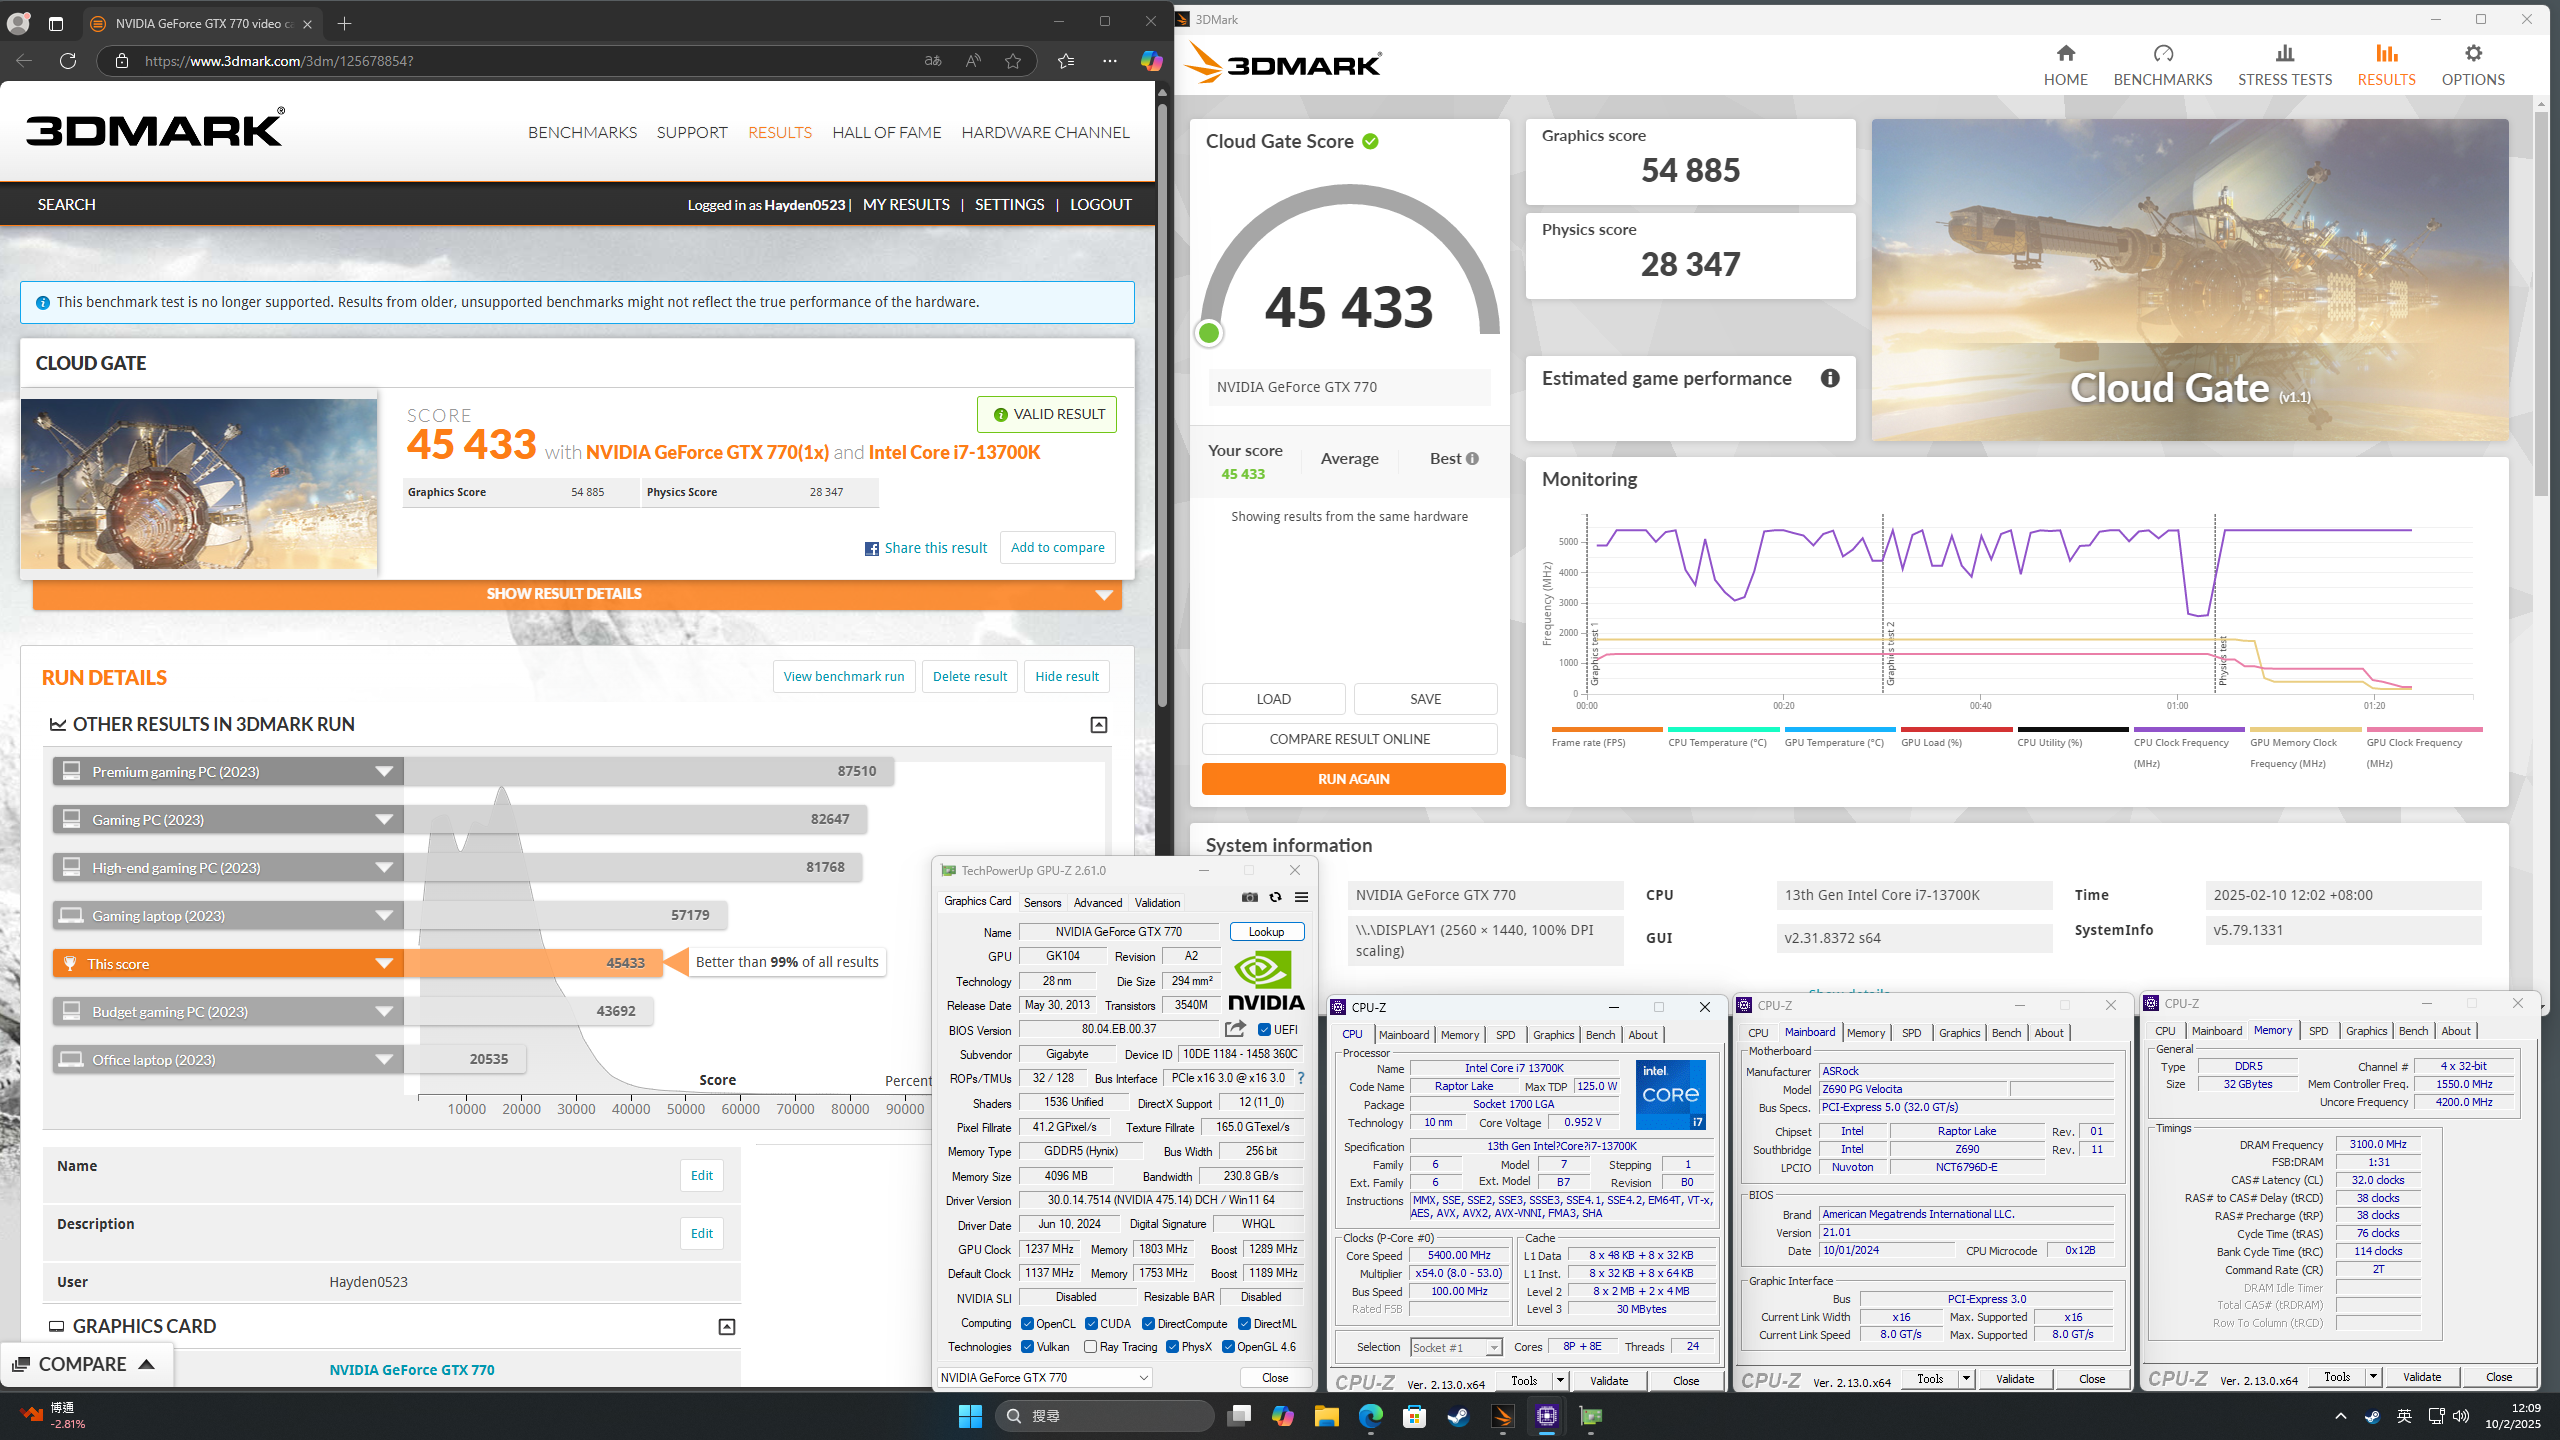2560x1440 pixels.
Task: Open Socket #1 selection dropdown in CPU-Z
Action: tap(1456, 1347)
